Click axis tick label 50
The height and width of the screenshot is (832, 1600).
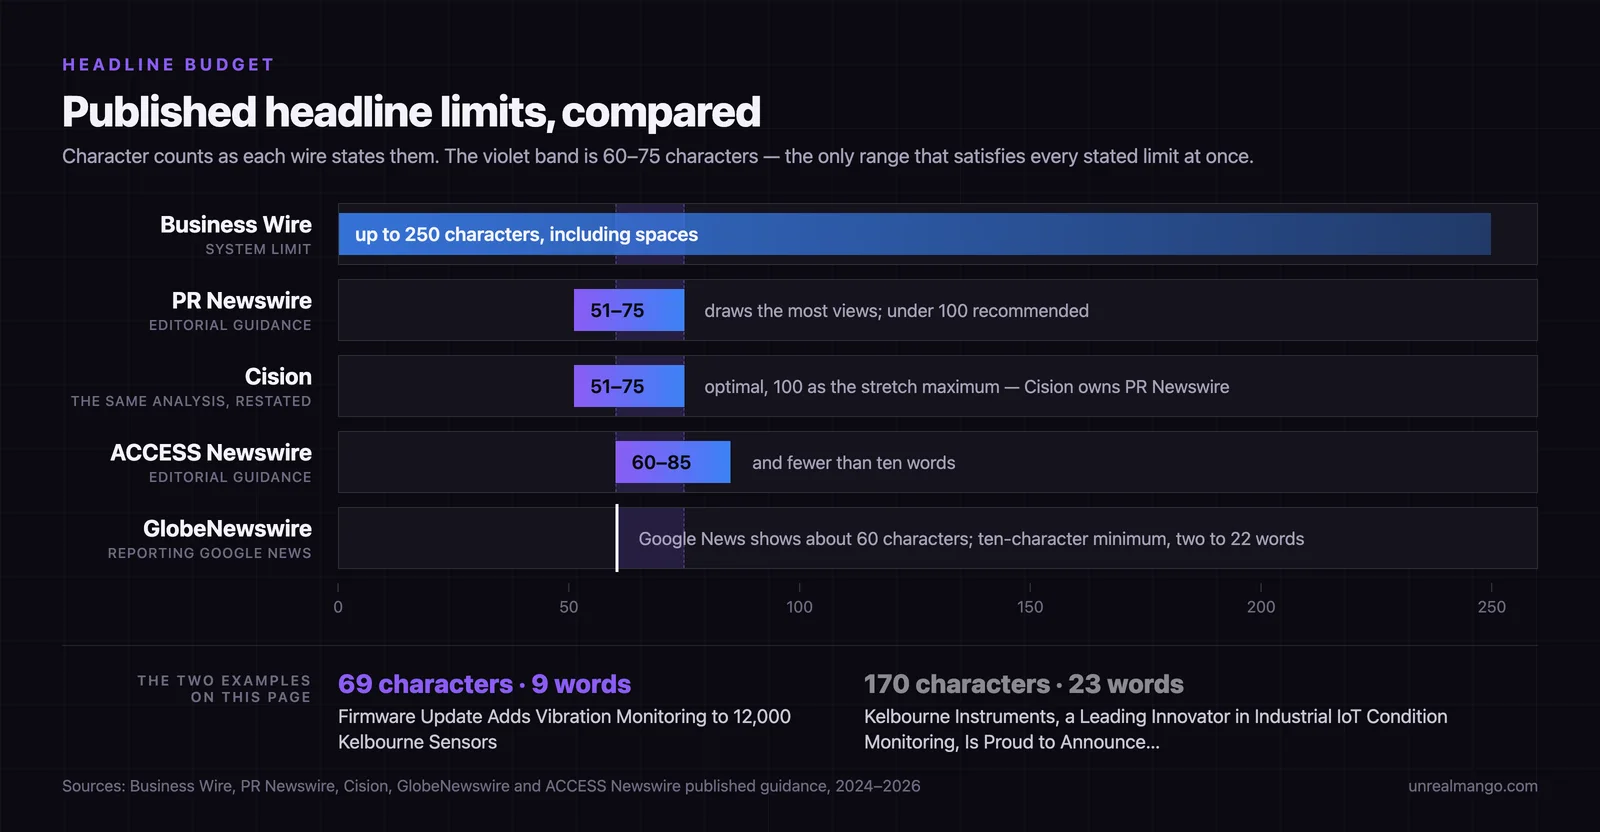tap(569, 607)
